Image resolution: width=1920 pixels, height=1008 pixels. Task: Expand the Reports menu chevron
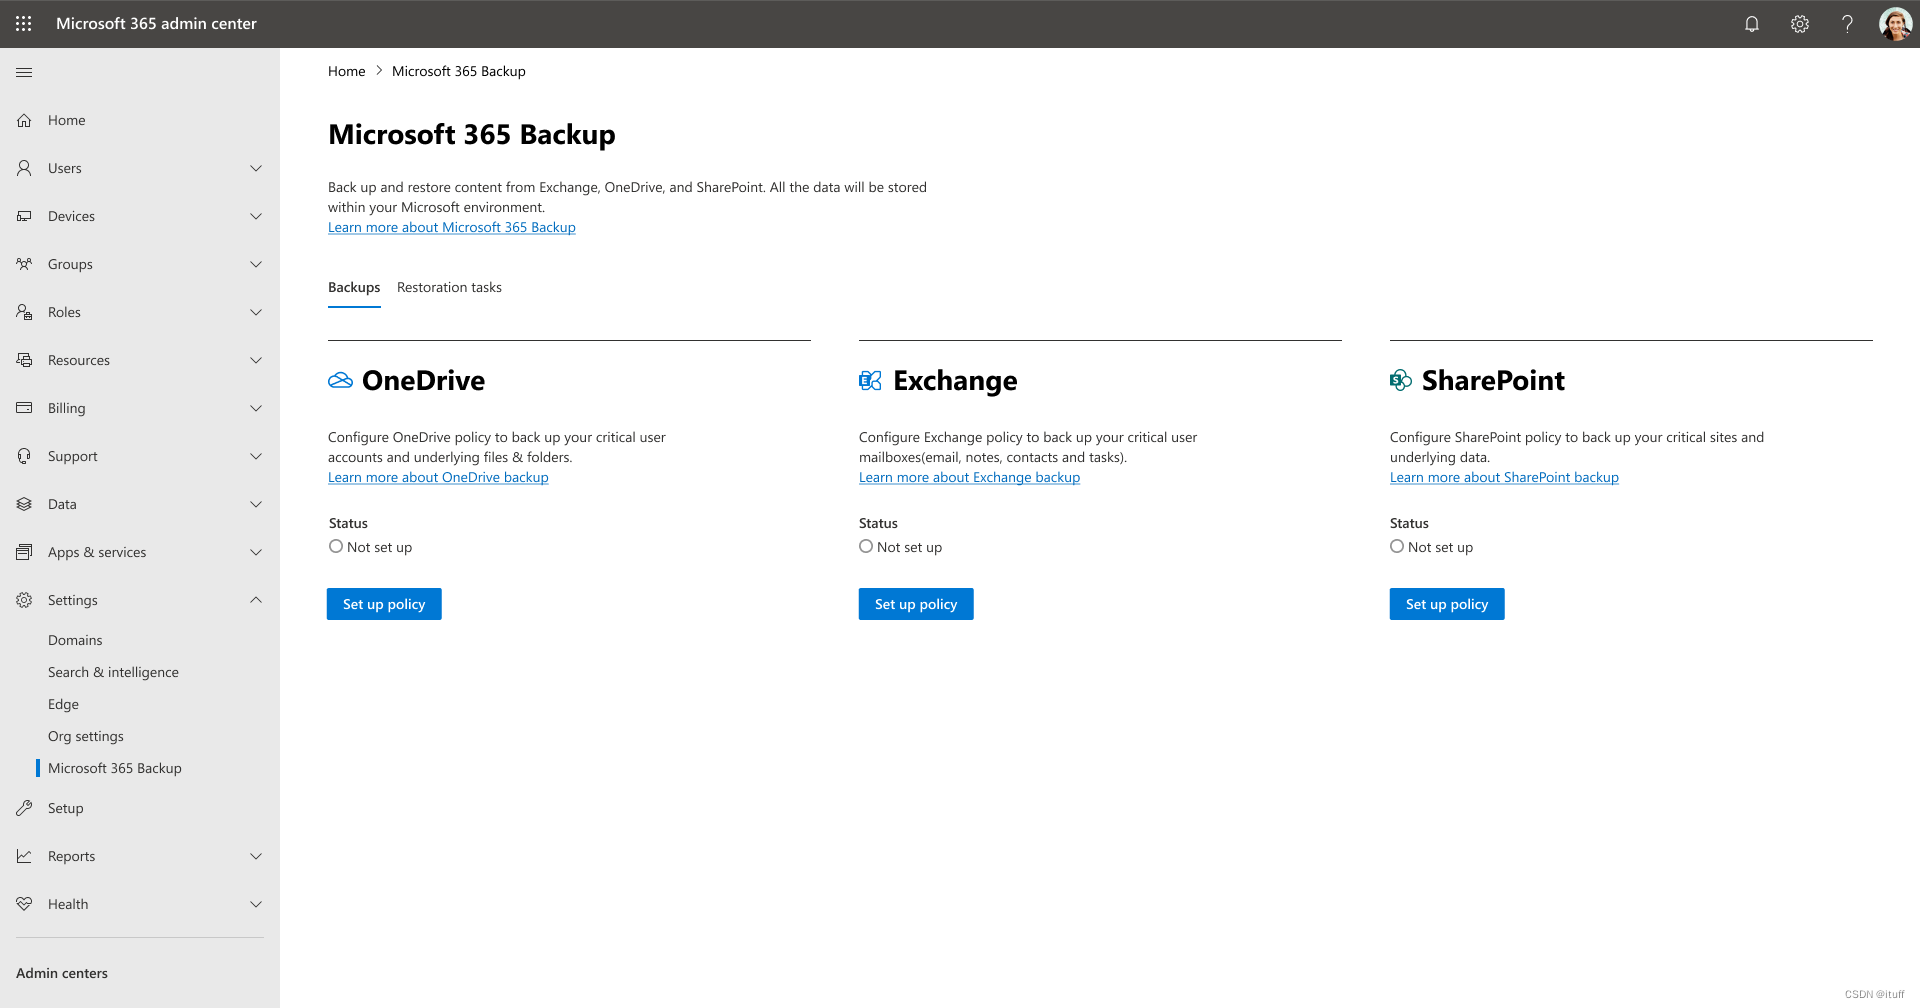[256, 856]
